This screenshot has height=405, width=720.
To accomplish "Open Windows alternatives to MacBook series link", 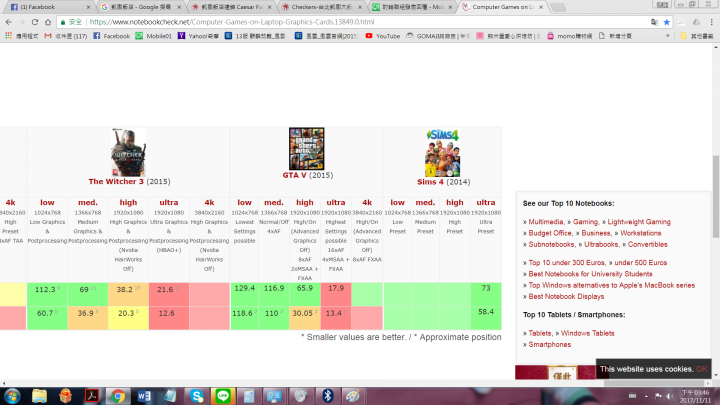I will [612, 285].
